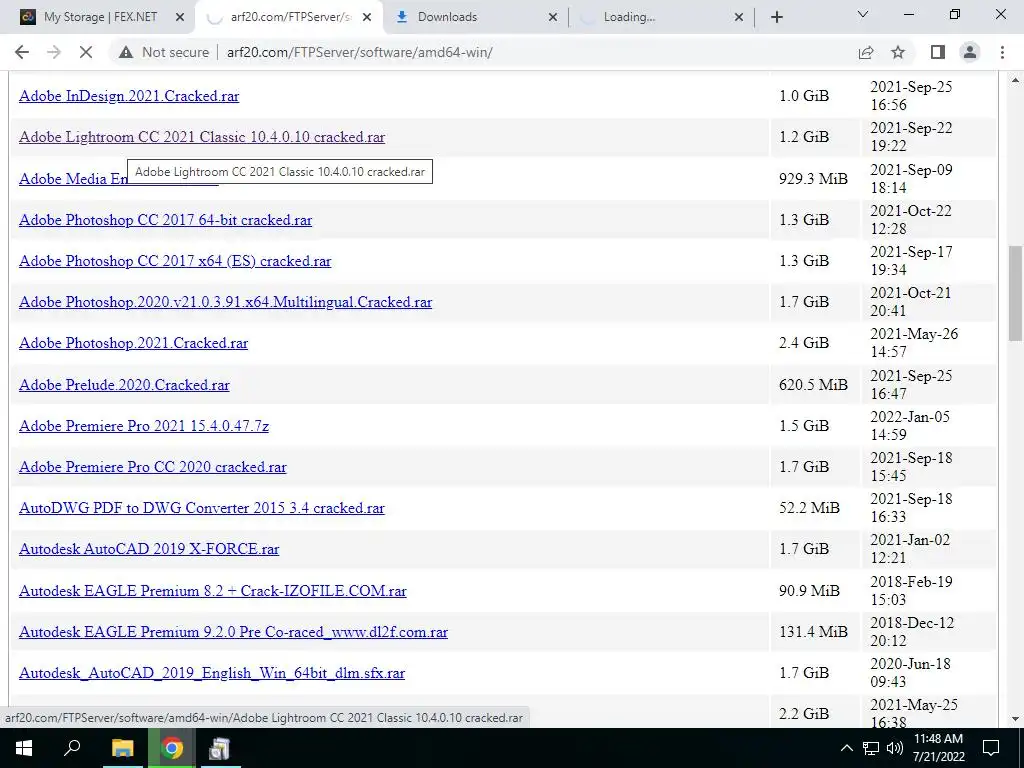Viewport: 1024px width, 768px height.
Task: Close the Loading... tab
Action: (739, 18)
